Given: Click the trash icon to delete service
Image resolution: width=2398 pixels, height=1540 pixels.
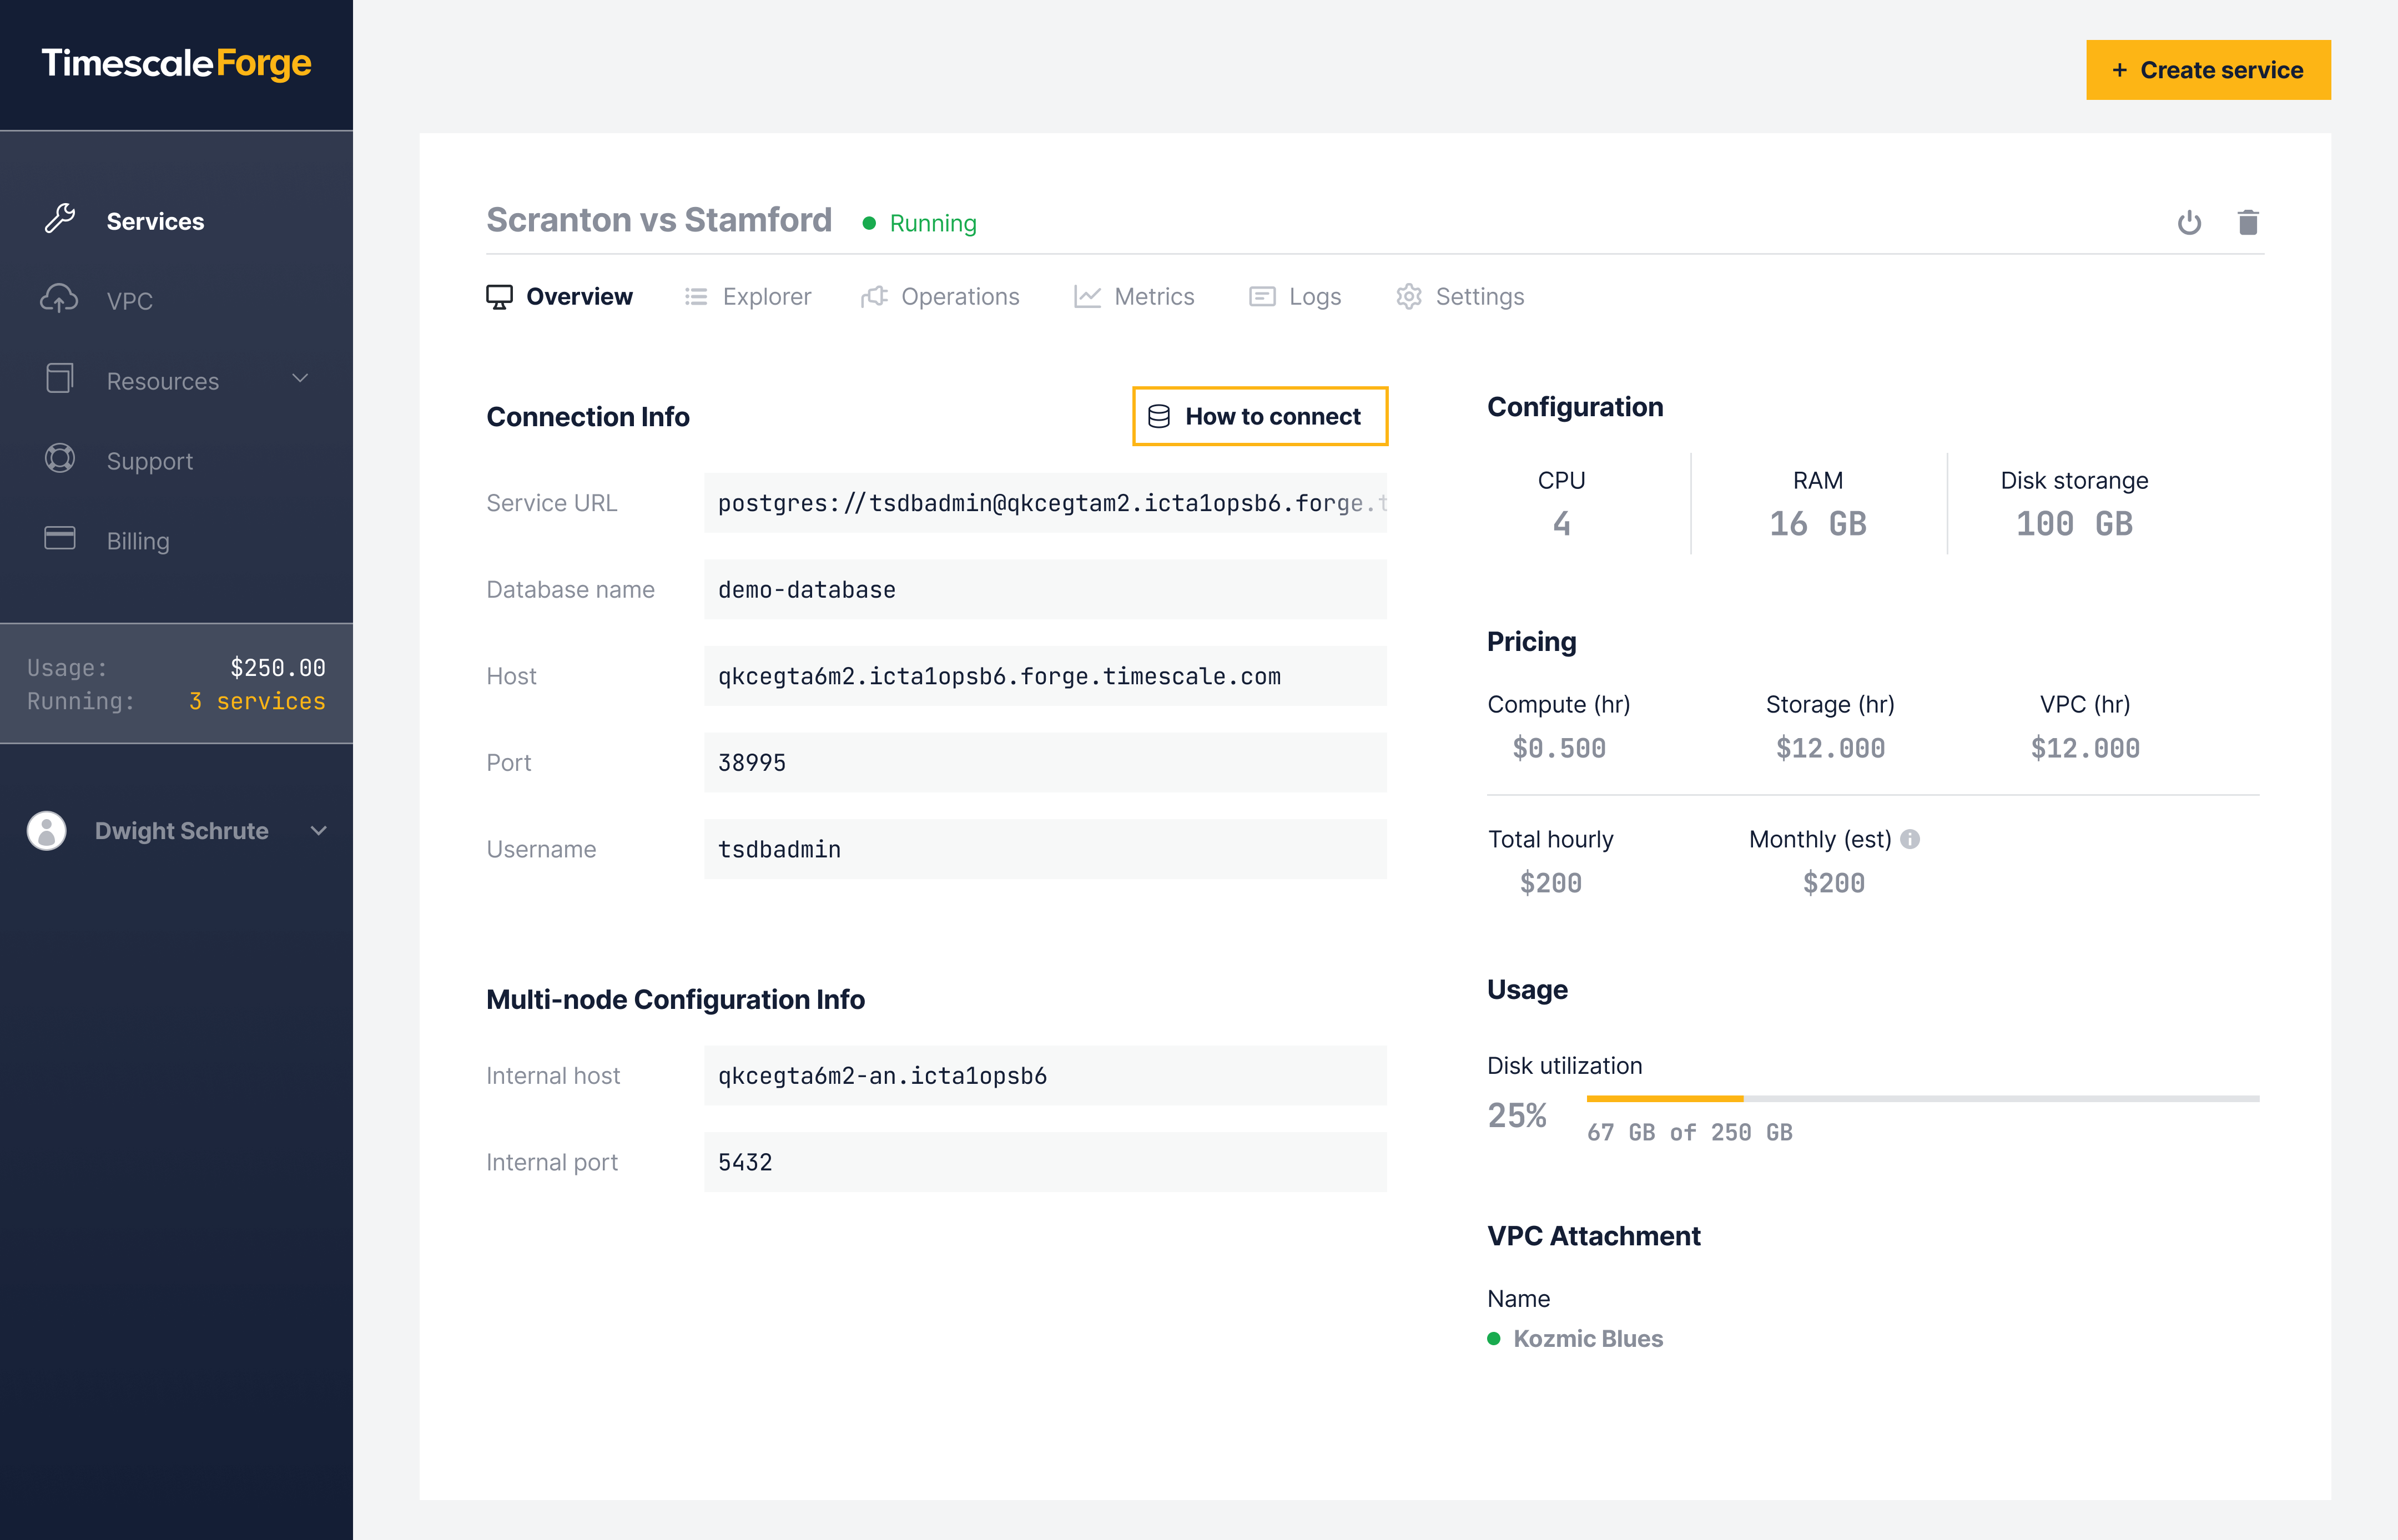Looking at the screenshot, I should pyautogui.click(x=2248, y=222).
